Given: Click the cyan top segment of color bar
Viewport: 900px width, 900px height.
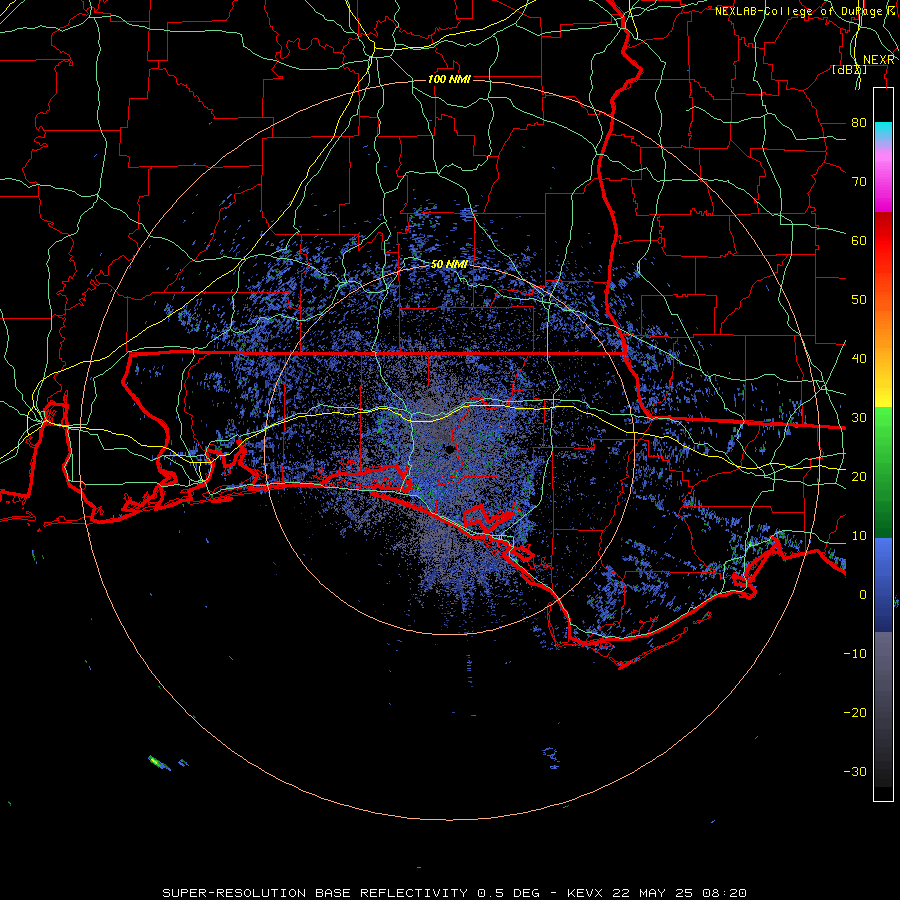Looking at the screenshot, I should click(883, 131).
